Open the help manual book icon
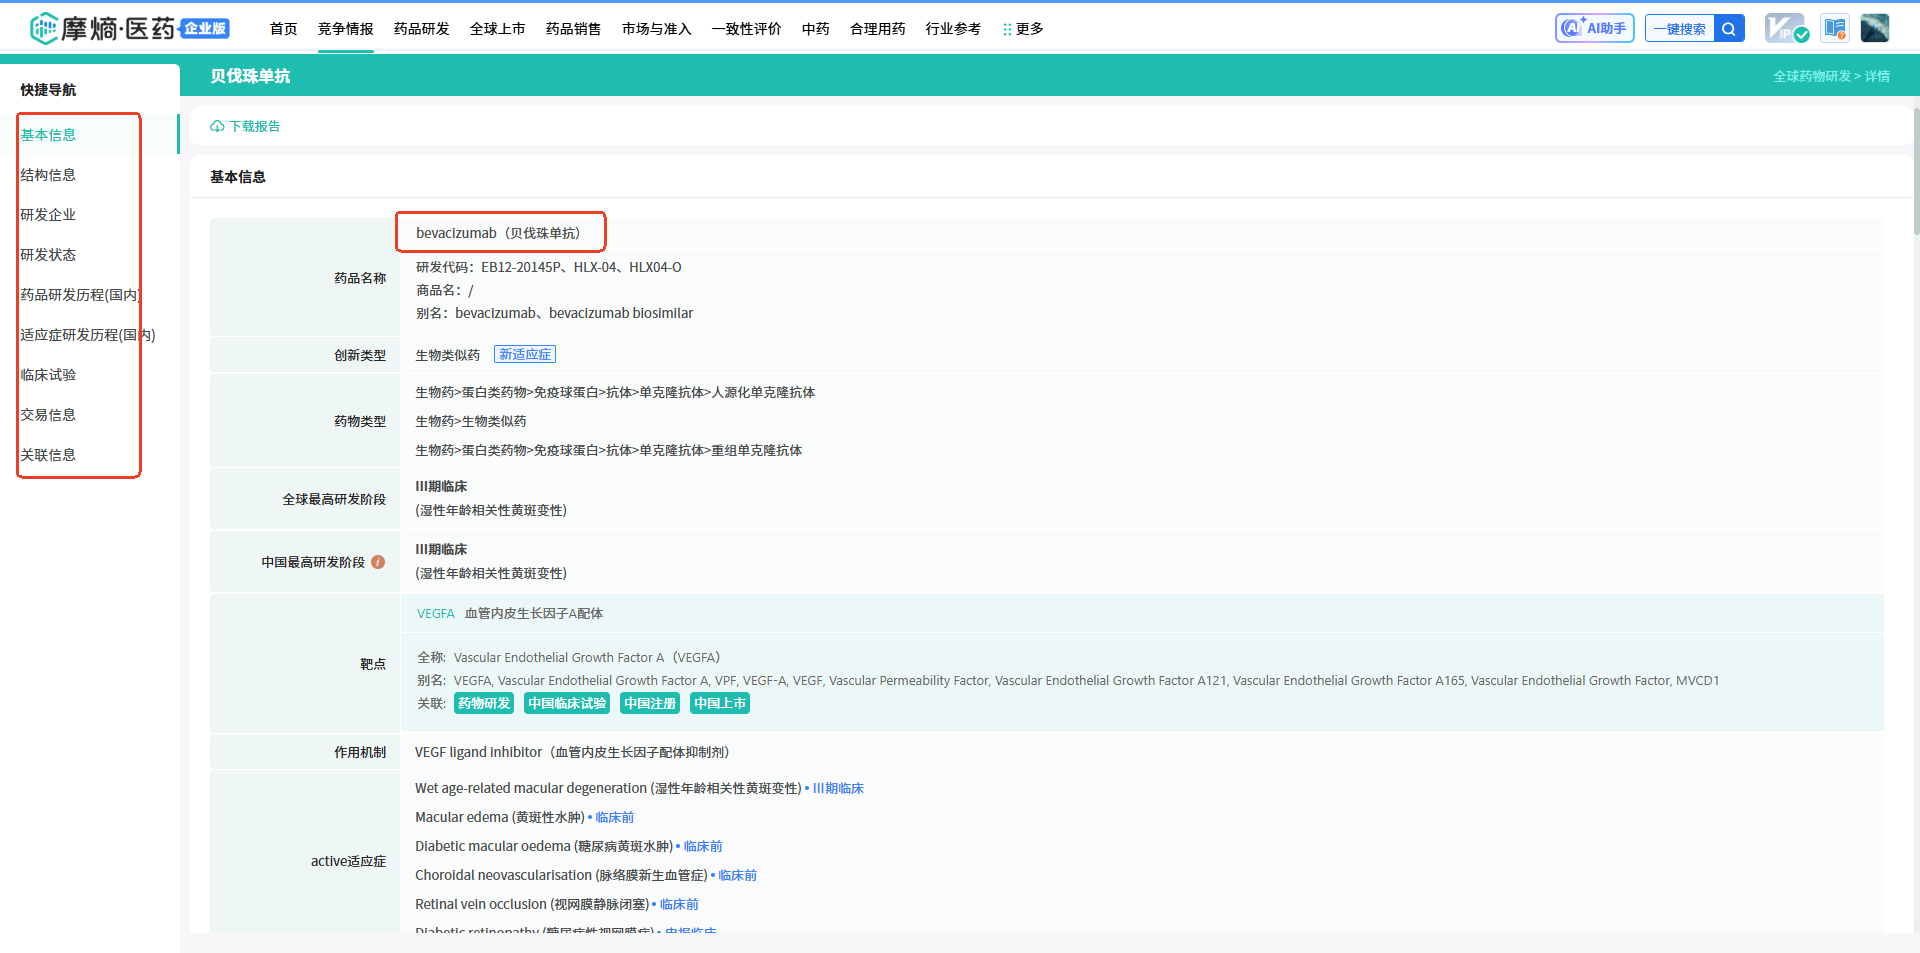The width and height of the screenshot is (1920, 953). point(1835,28)
